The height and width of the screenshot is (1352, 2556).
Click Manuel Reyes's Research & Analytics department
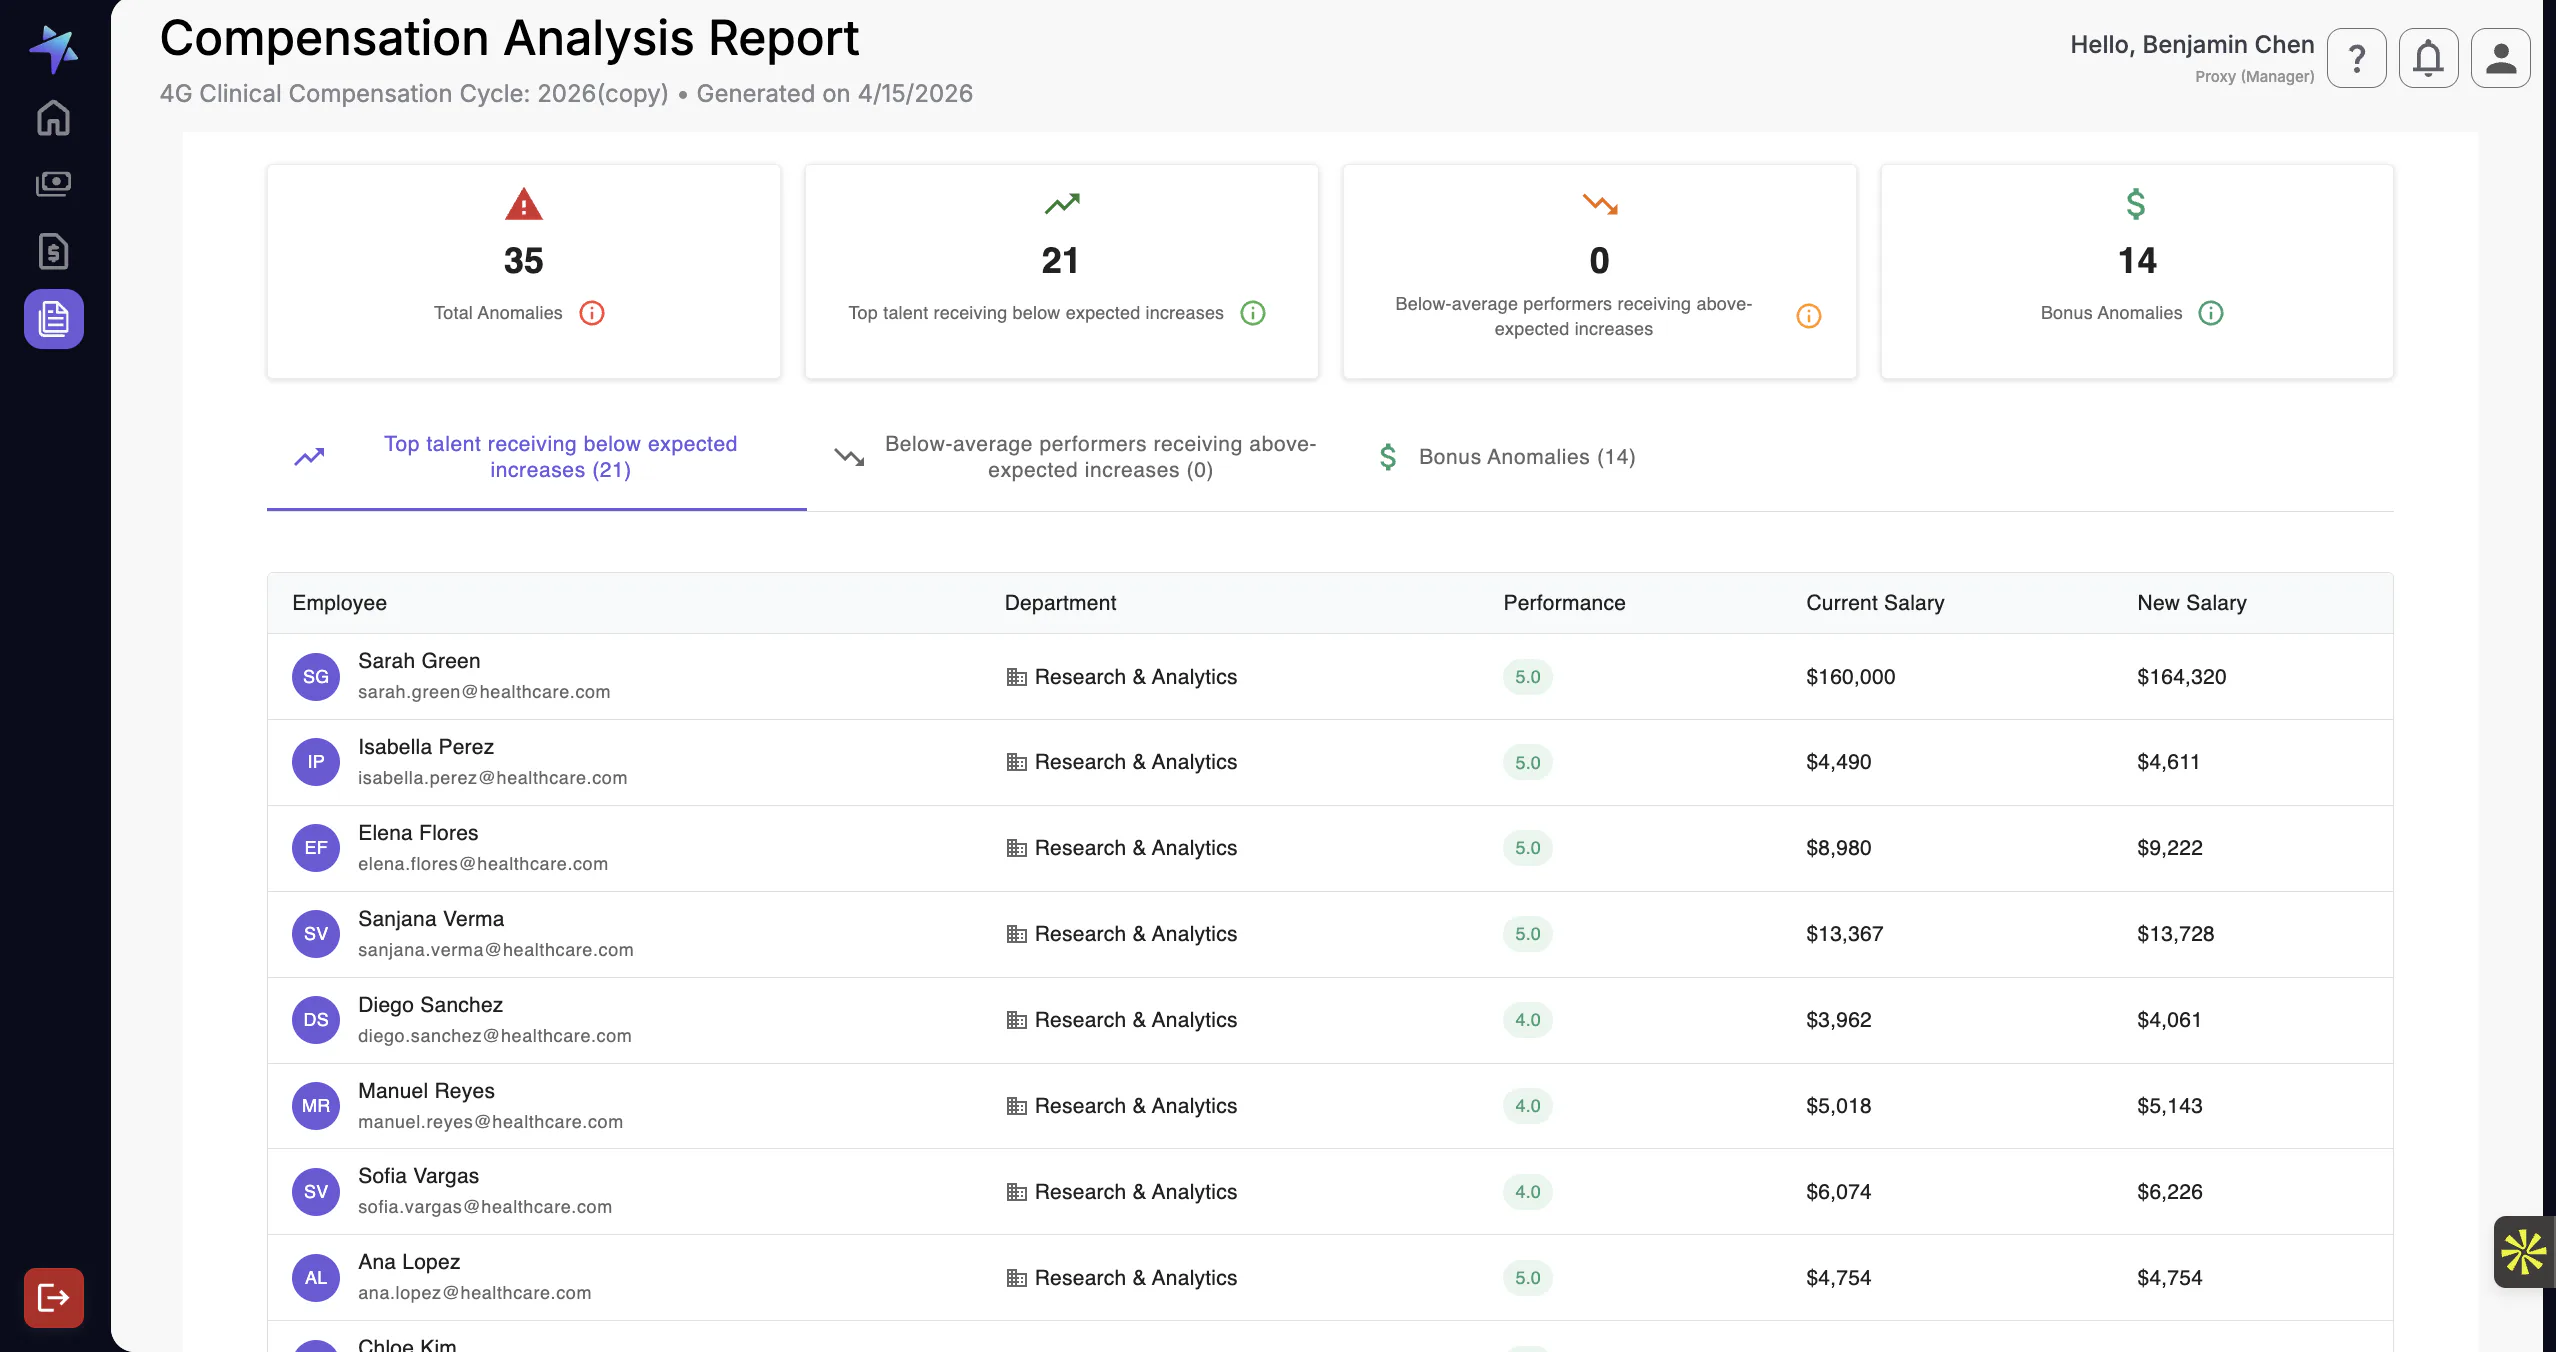[x=1121, y=1106]
